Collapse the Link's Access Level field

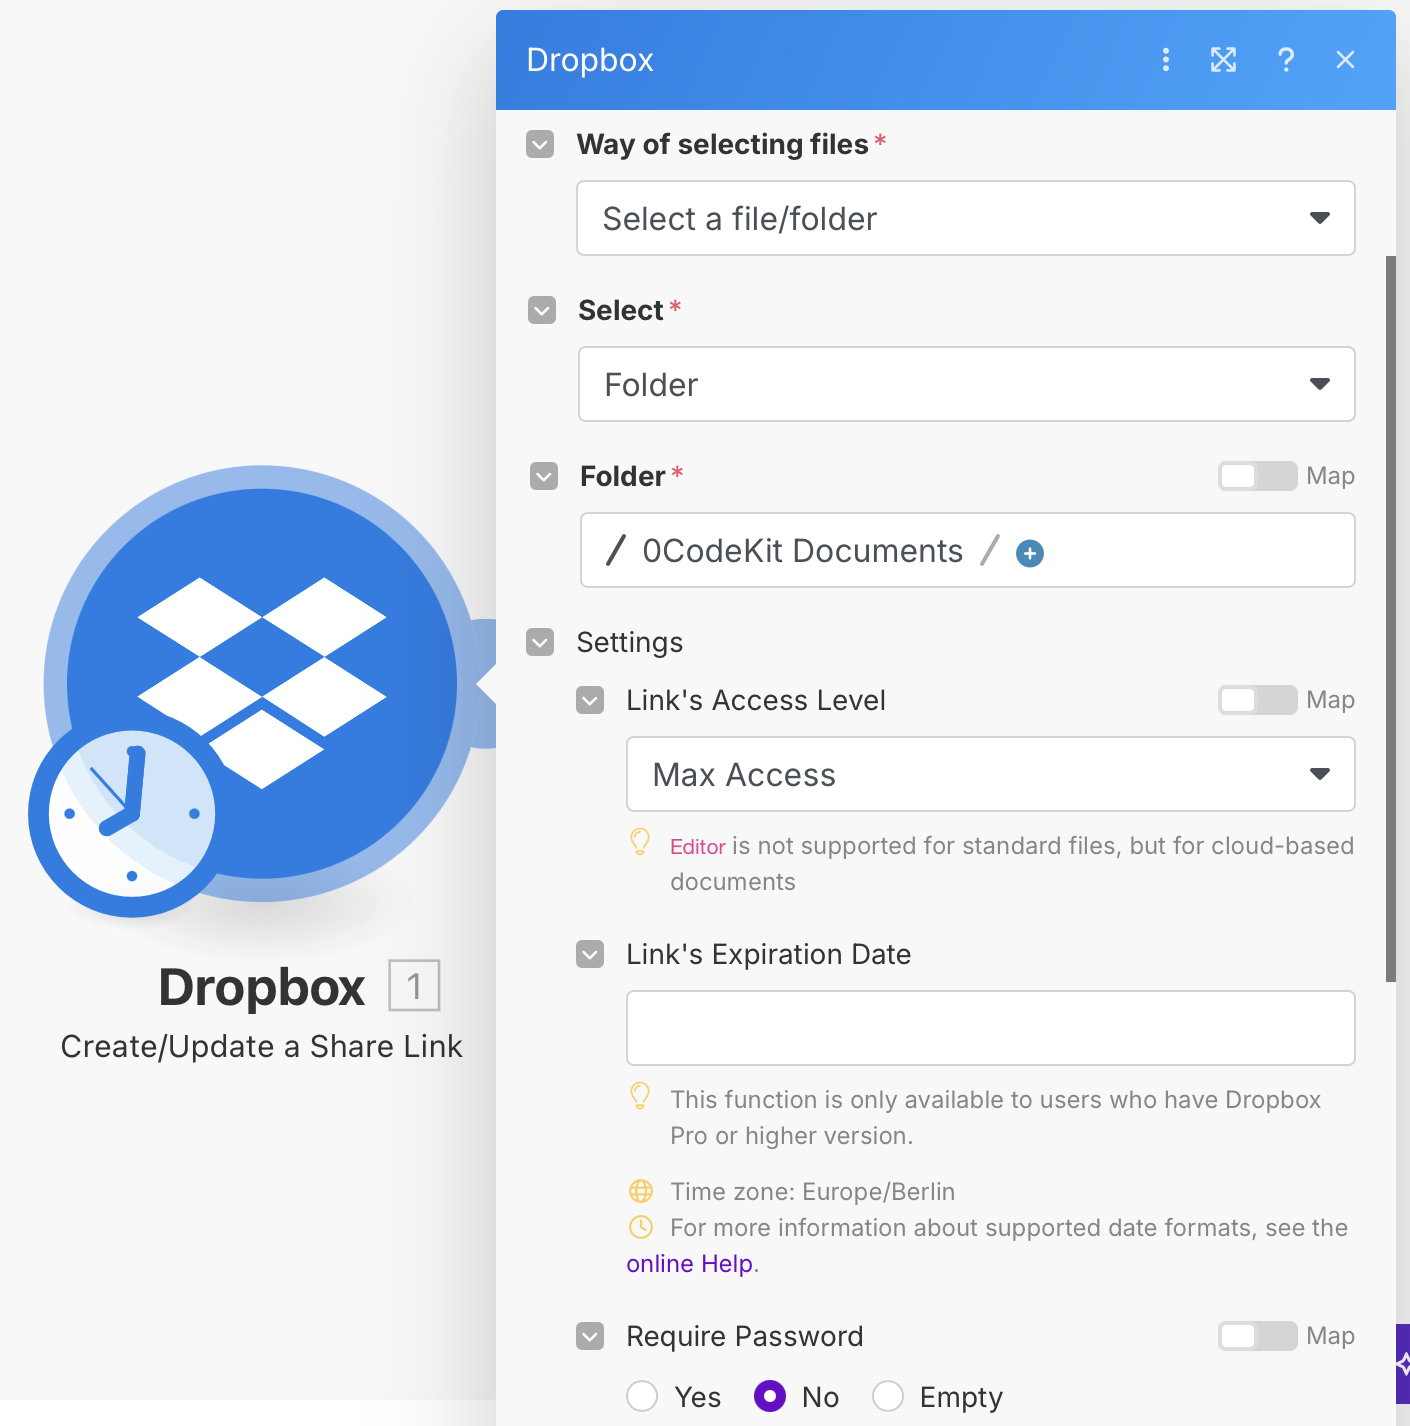pyautogui.click(x=590, y=700)
